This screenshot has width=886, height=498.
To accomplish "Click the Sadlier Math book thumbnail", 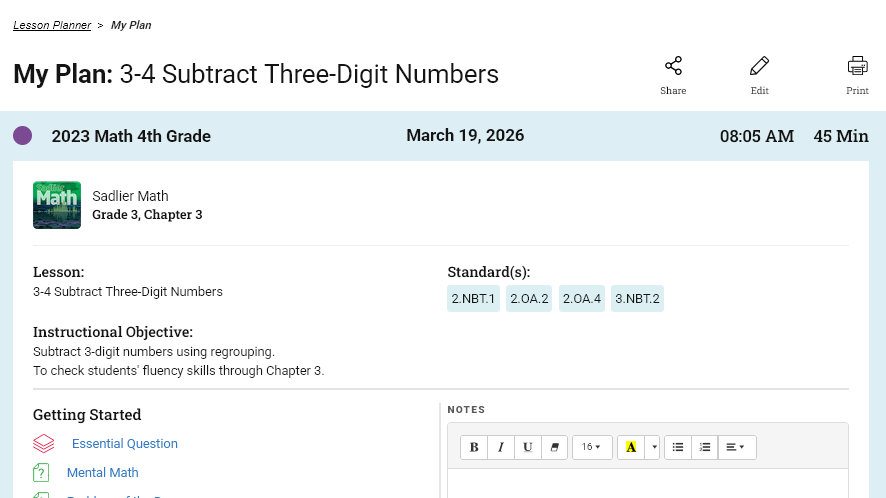I will (57, 205).
